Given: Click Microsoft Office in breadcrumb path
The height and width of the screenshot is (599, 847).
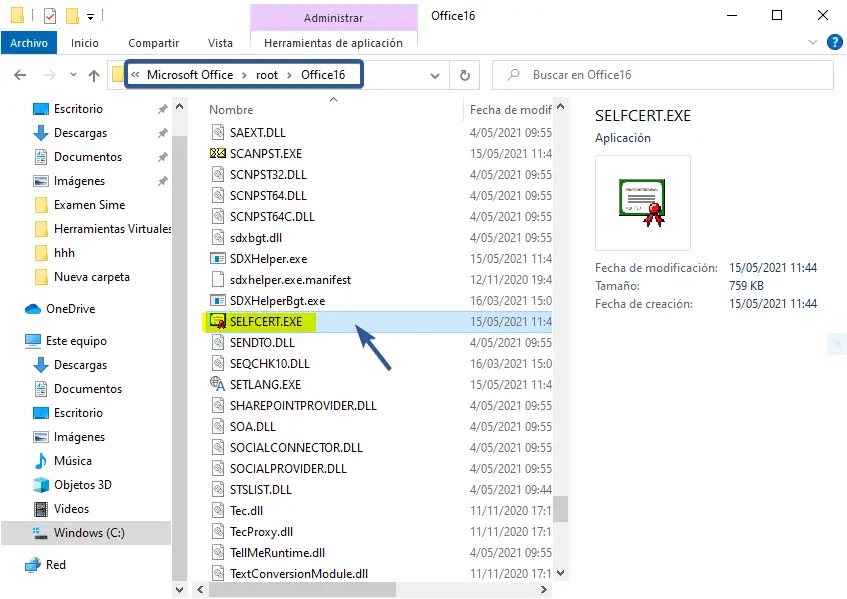Looking at the screenshot, I should click(x=190, y=75).
